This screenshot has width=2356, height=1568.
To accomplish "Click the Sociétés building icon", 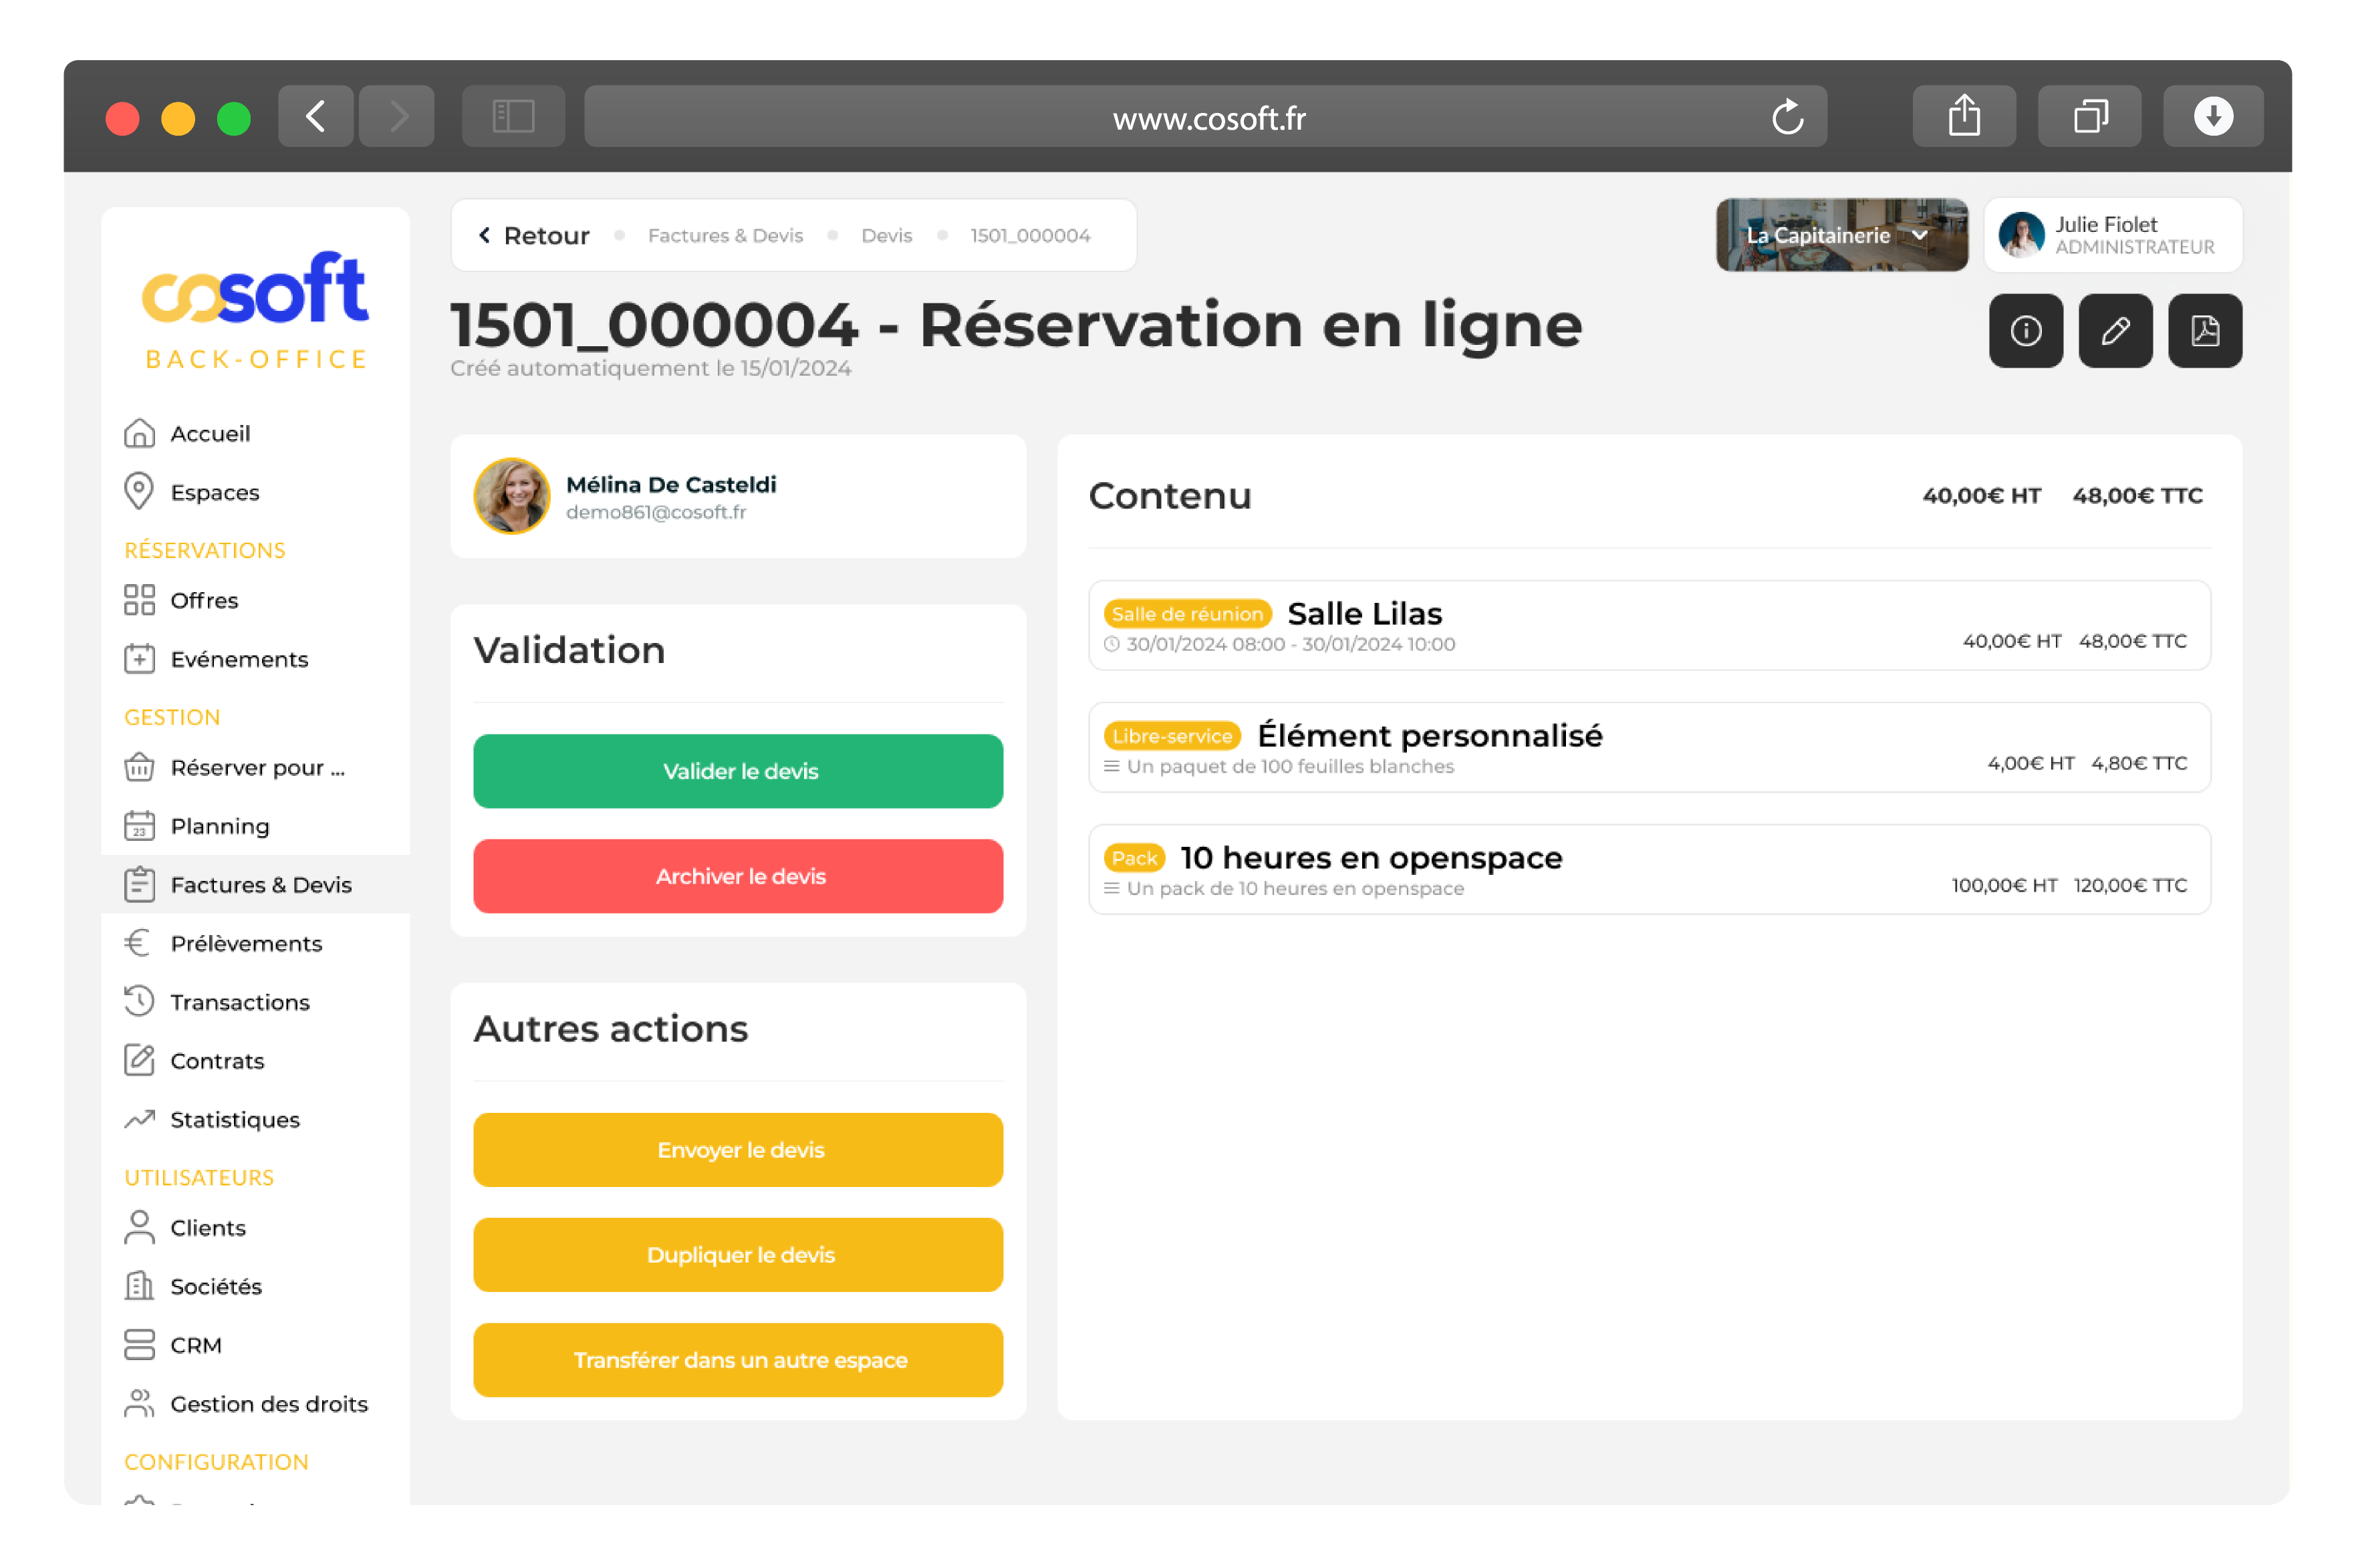I will tap(139, 1286).
